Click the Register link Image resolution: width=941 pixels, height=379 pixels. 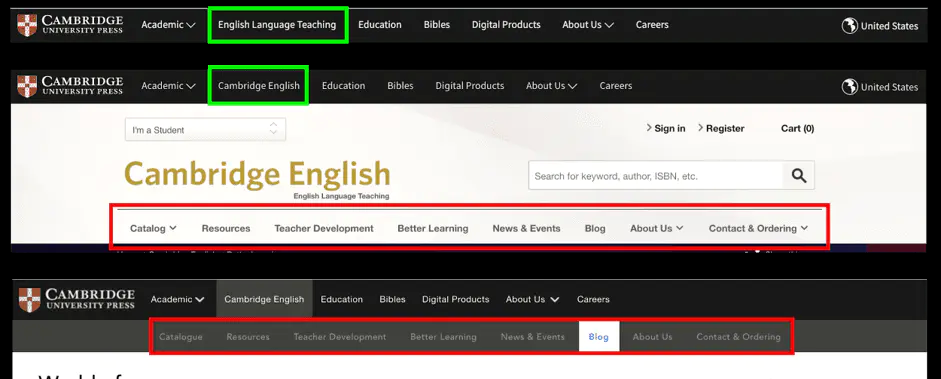721,128
